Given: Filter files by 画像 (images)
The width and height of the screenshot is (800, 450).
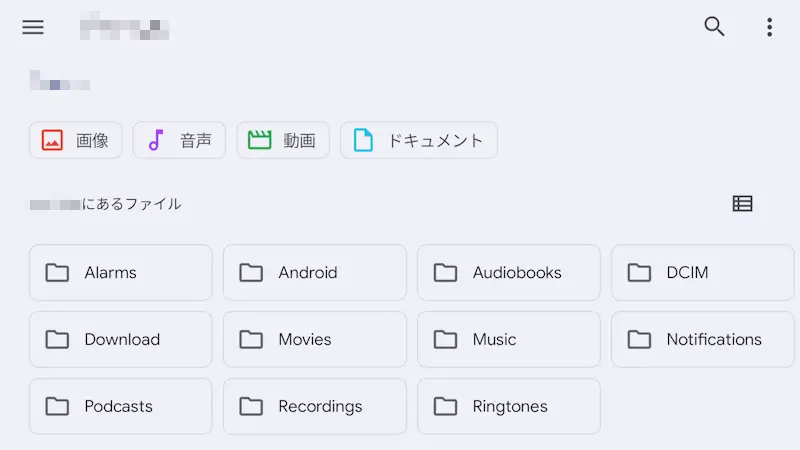Looking at the screenshot, I should coord(76,140).
